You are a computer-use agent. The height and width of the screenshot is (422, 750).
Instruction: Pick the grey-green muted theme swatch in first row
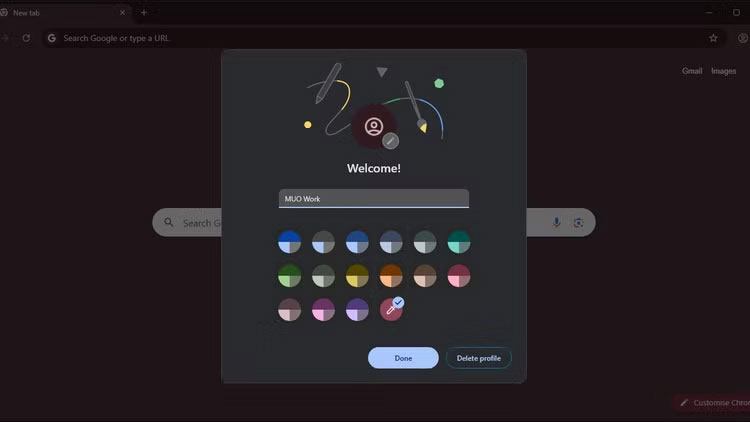pyautogui.click(x=425, y=242)
